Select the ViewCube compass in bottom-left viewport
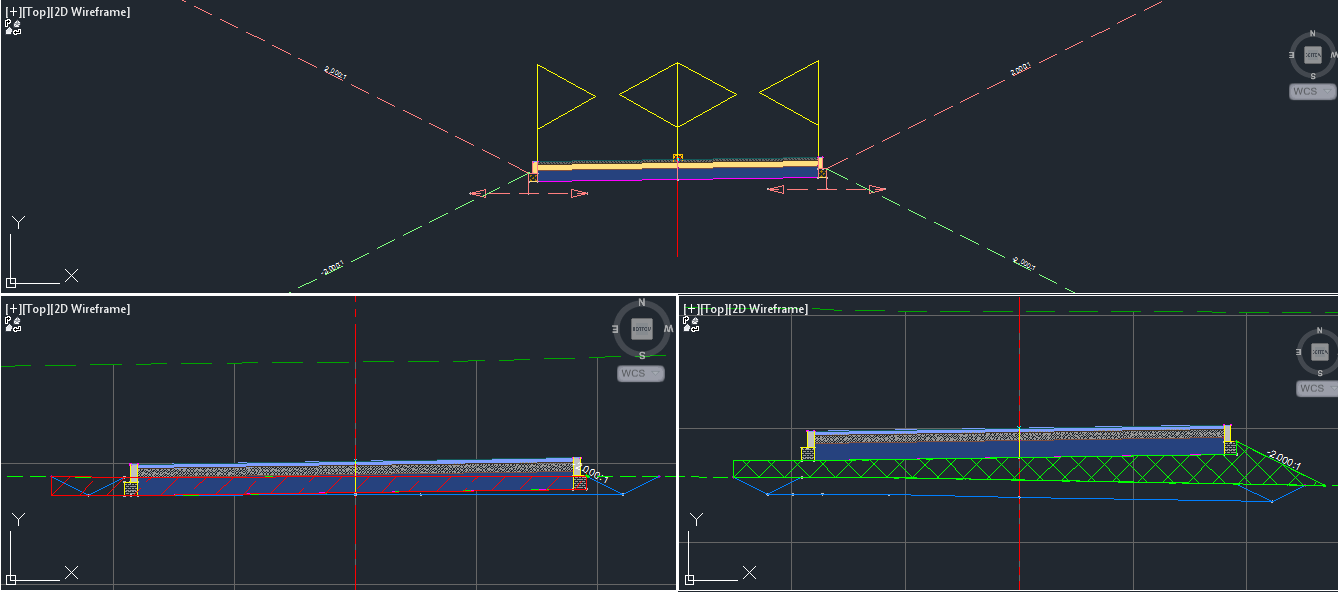 point(640,328)
